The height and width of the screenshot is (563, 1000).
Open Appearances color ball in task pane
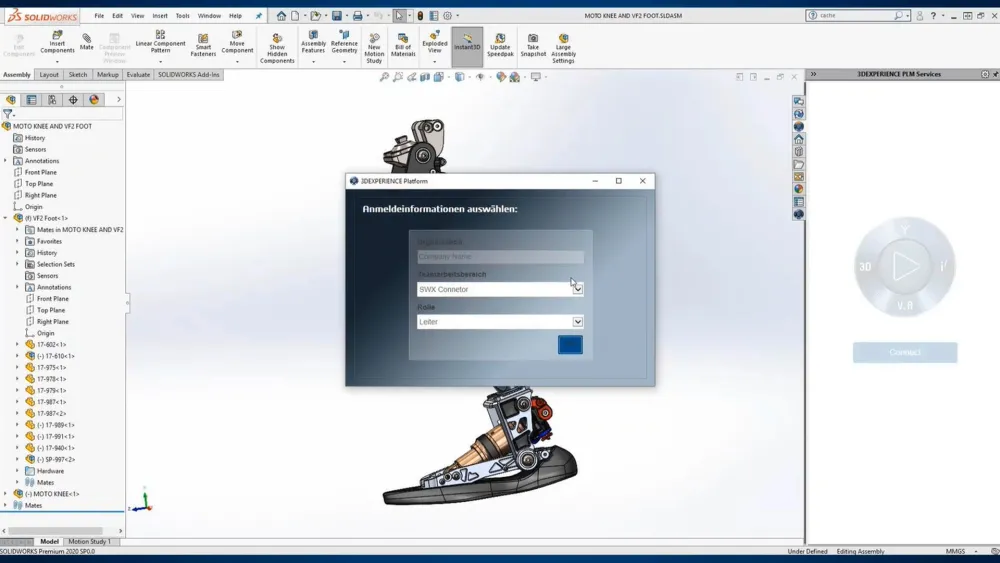(798, 189)
